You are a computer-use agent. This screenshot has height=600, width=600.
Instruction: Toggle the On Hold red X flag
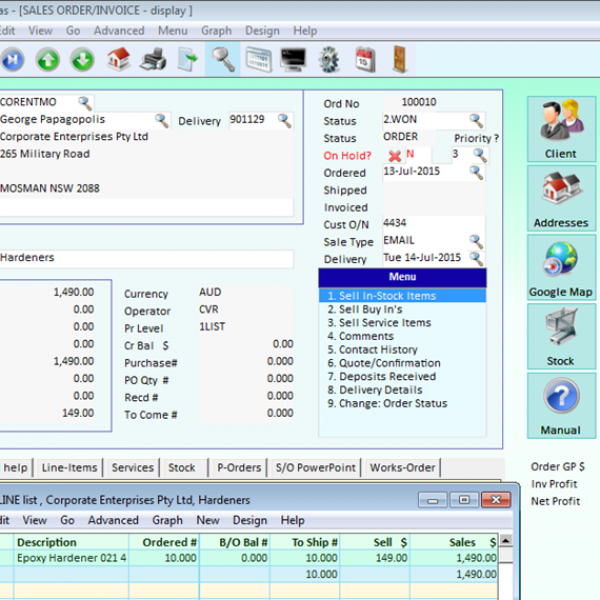tap(395, 155)
